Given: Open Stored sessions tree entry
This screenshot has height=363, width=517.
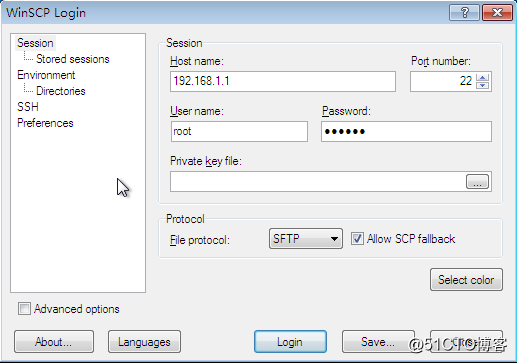Looking at the screenshot, I should point(73,59).
